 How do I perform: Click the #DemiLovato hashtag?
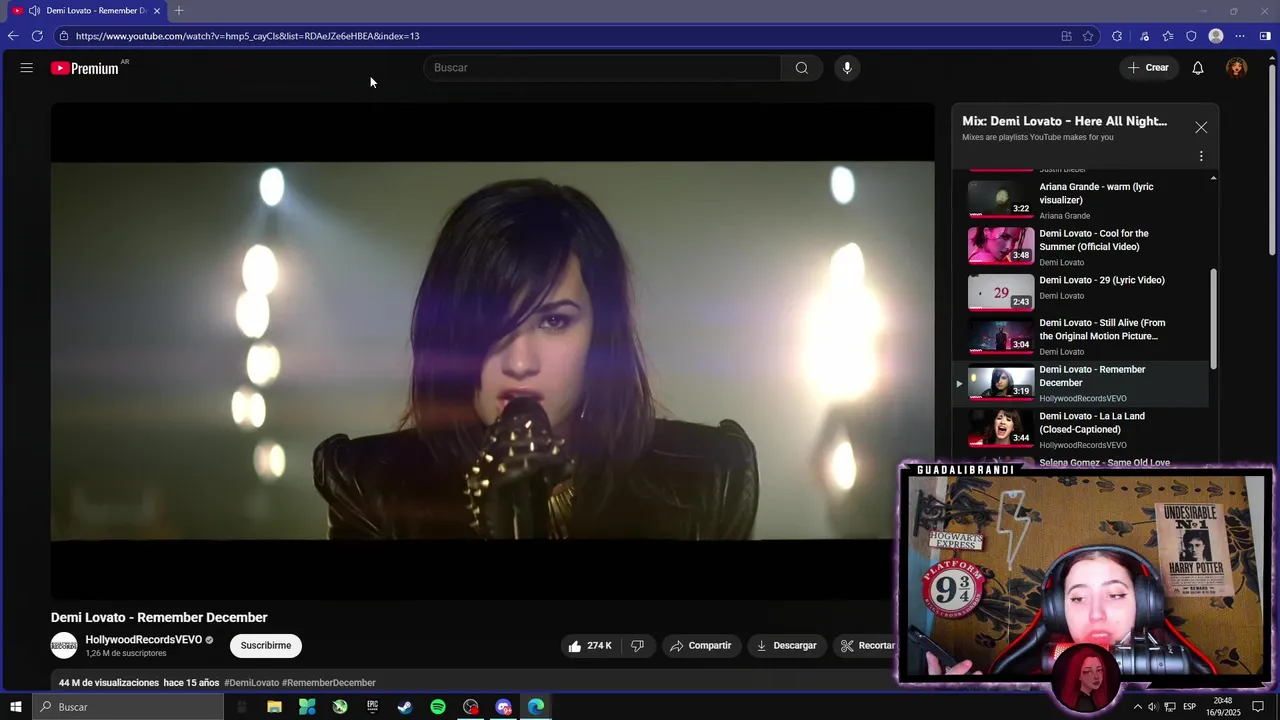click(252, 683)
